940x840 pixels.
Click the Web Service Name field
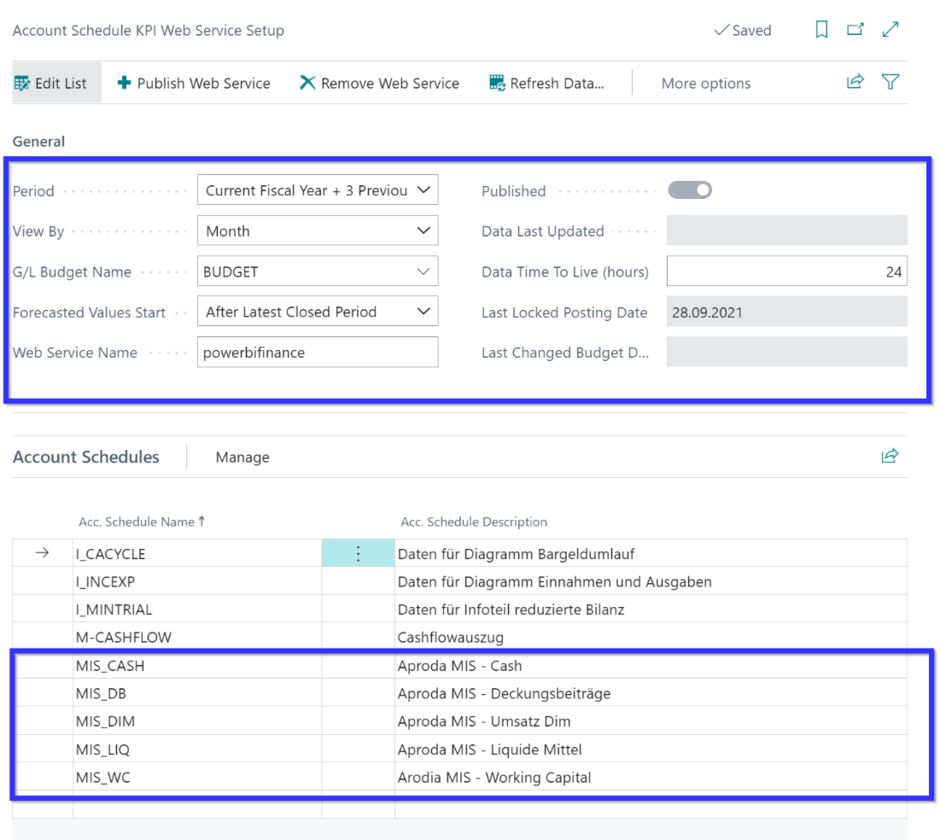317,352
